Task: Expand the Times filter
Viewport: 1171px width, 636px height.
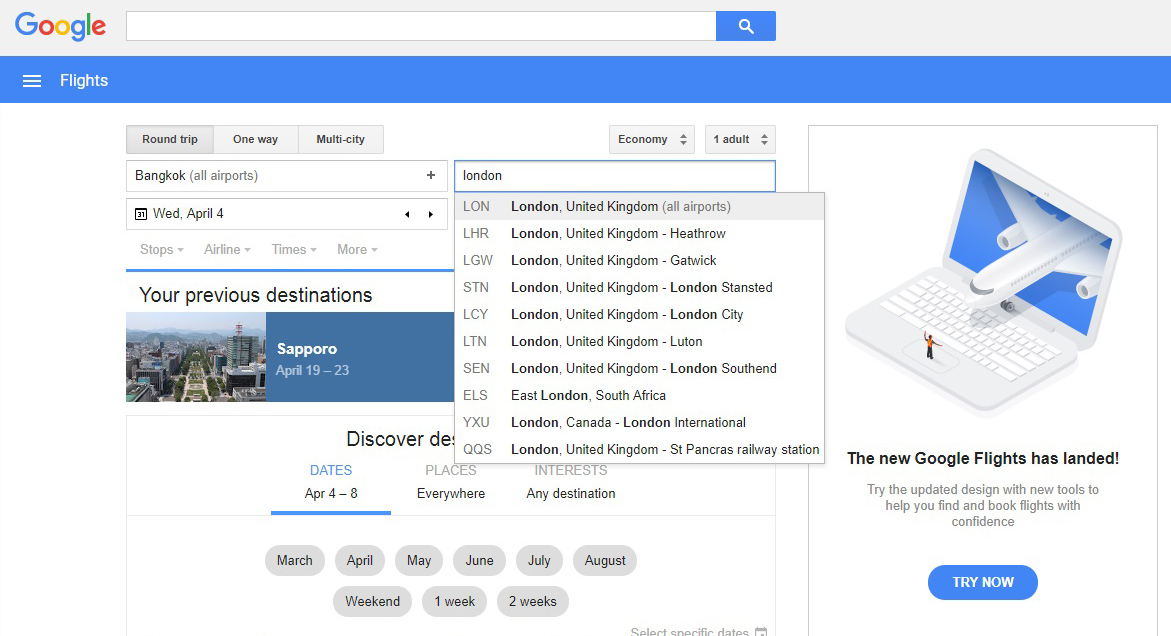Action: click(293, 249)
